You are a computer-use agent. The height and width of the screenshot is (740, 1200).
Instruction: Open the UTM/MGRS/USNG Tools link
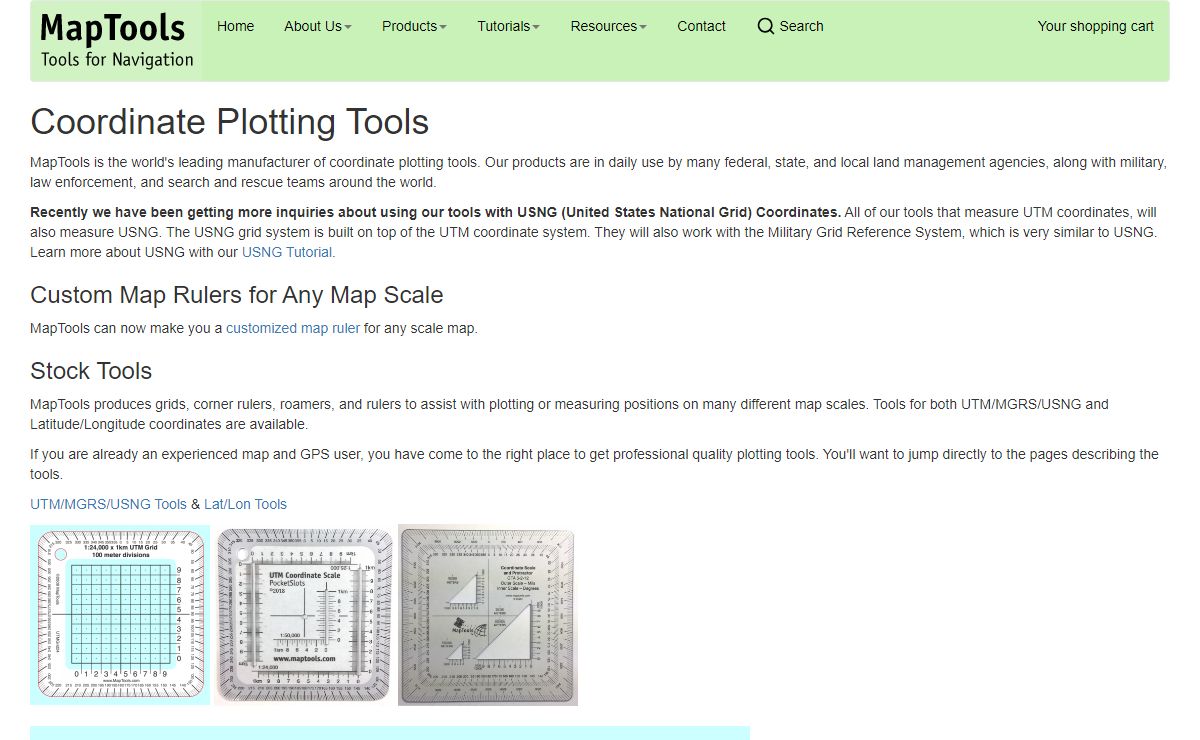(108, 504)
